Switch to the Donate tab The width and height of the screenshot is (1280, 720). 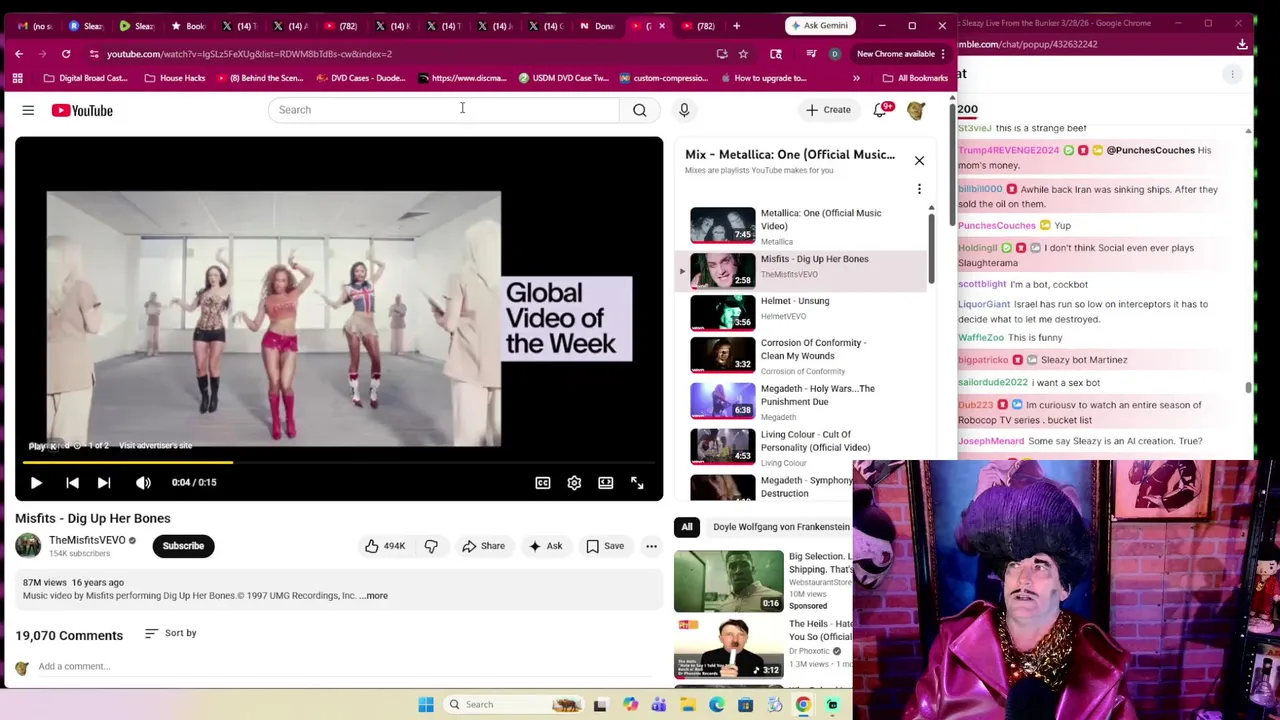pyautogui.click(x=598, y=26)
